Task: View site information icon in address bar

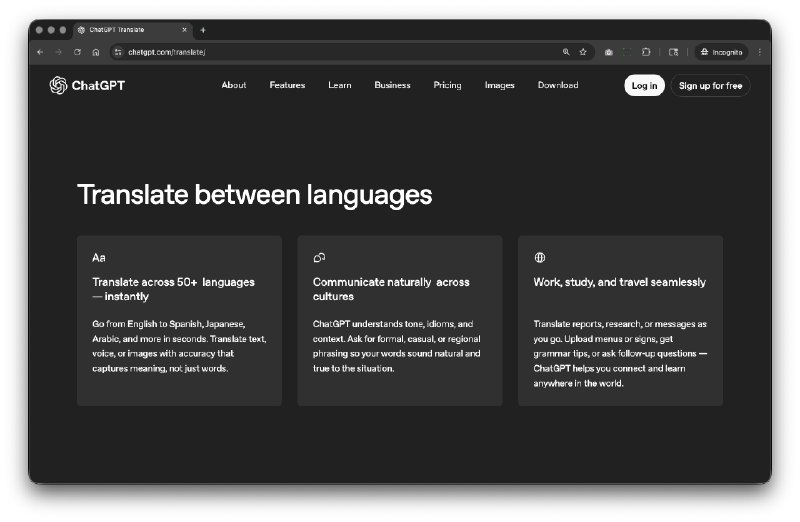Action: pos(118,52)
